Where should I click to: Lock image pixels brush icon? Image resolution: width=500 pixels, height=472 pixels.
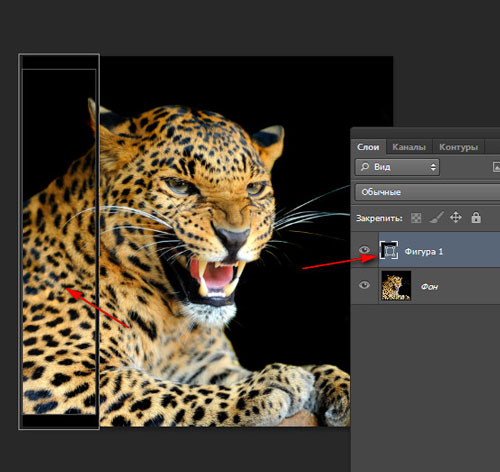[x=436, y=218]
